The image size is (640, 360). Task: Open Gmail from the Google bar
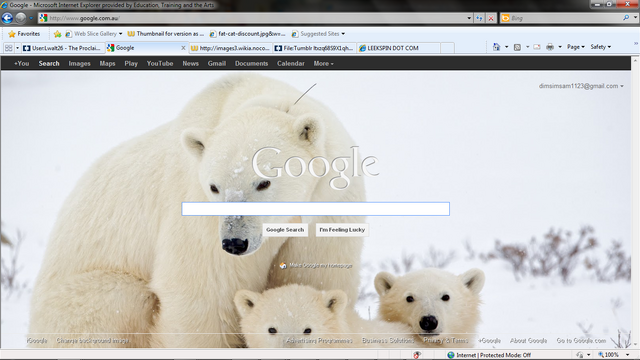click(217, 64)
